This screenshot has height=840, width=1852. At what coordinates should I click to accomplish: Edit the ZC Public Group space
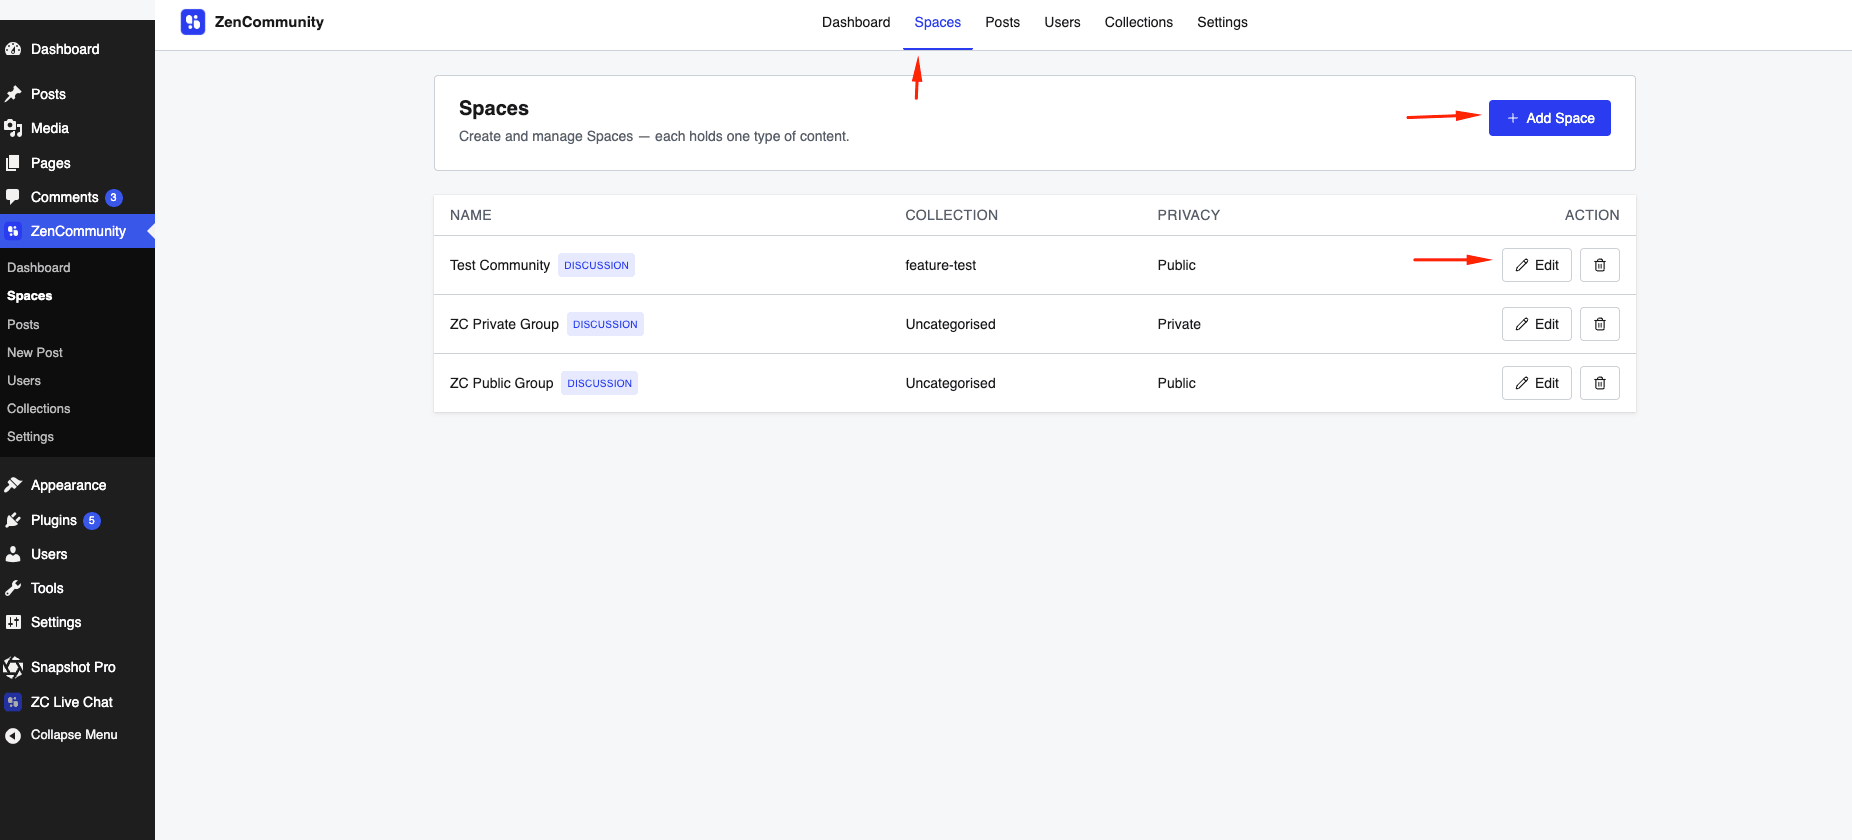pos(1536,383)
